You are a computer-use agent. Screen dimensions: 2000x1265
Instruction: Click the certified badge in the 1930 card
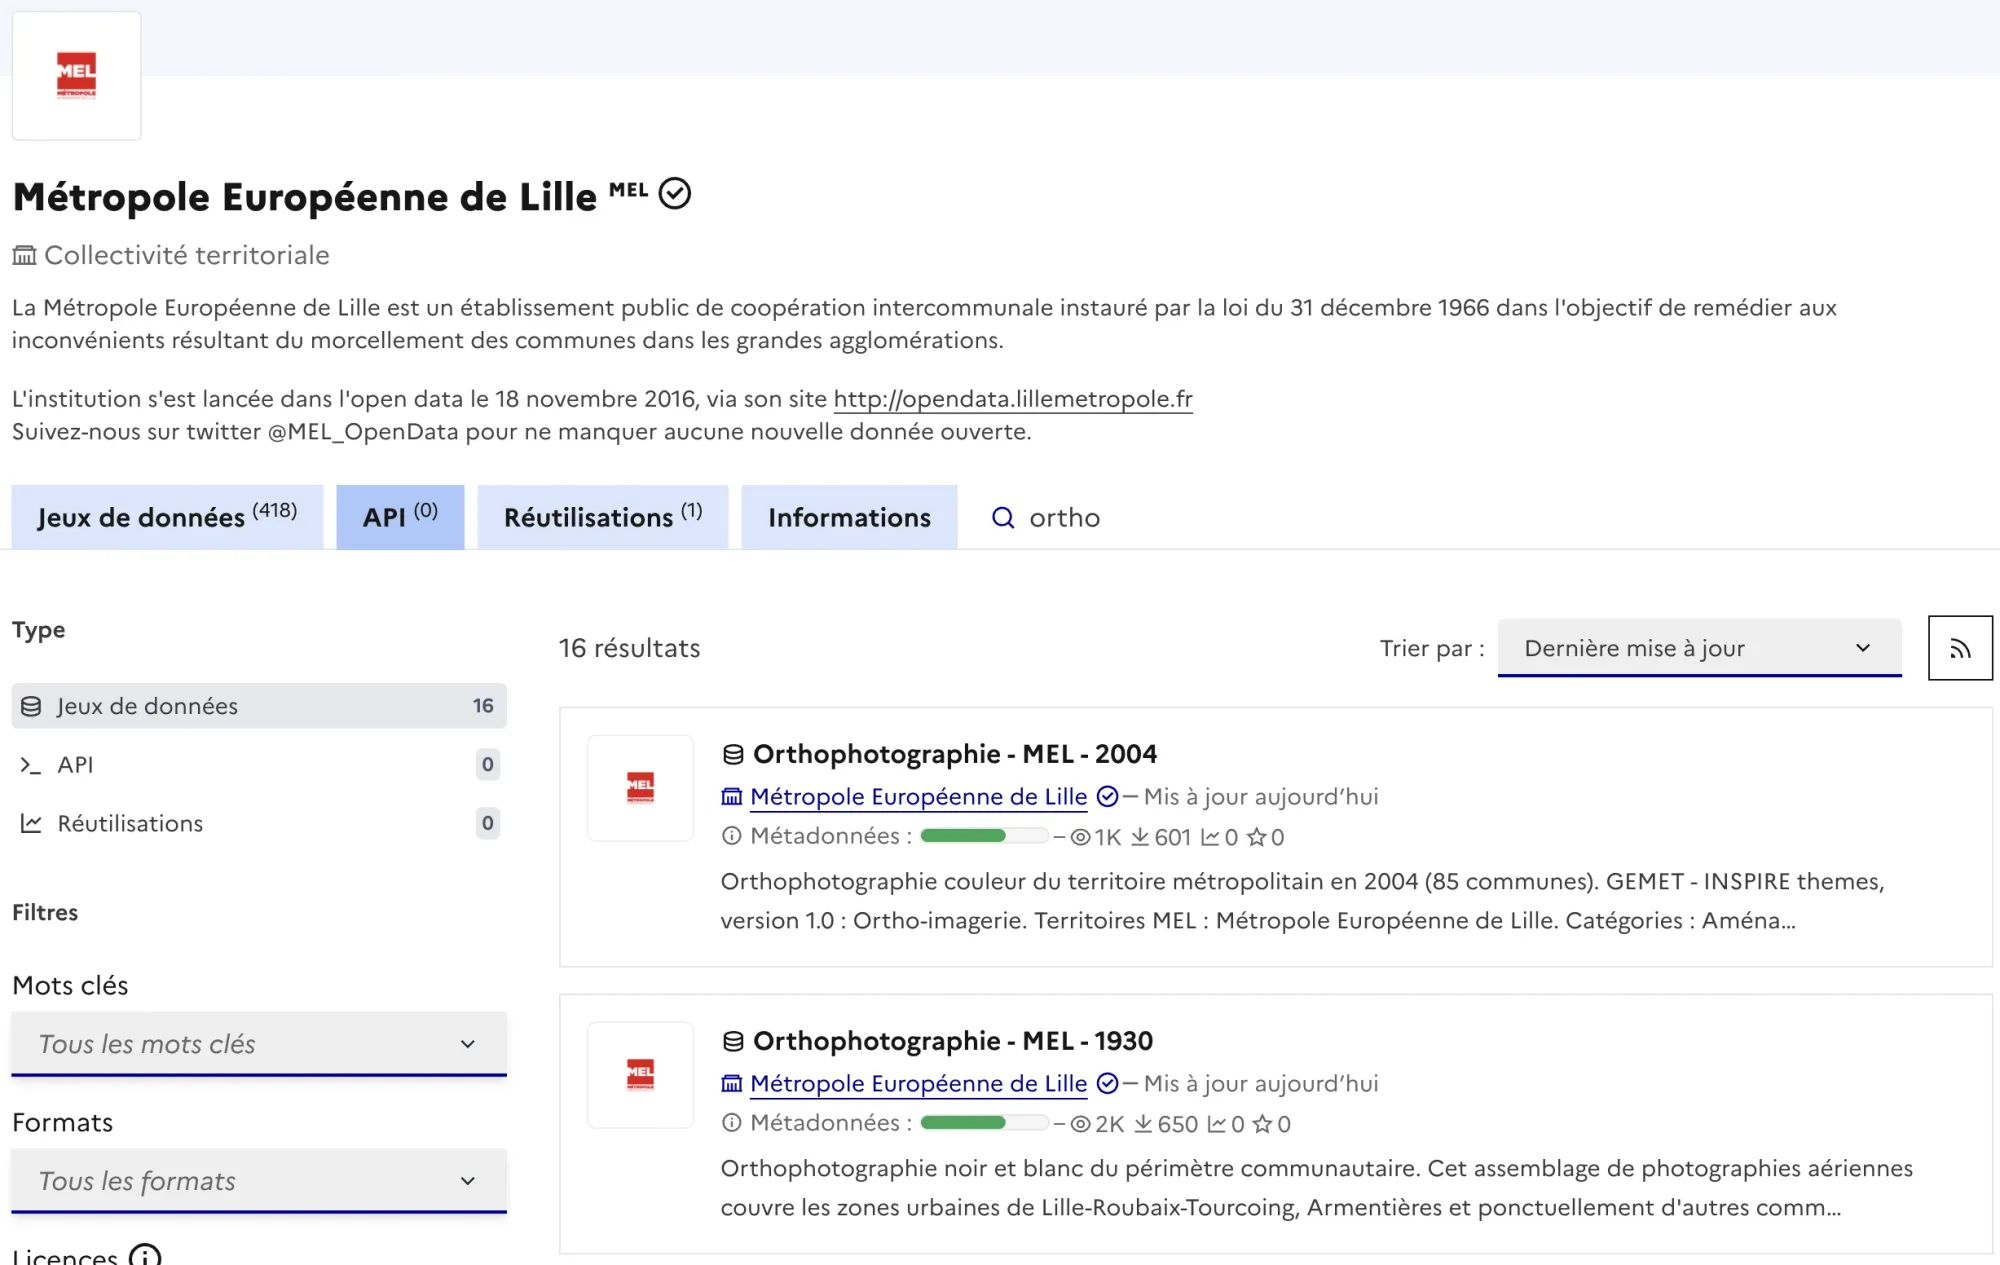(x=1107, y=1084)
